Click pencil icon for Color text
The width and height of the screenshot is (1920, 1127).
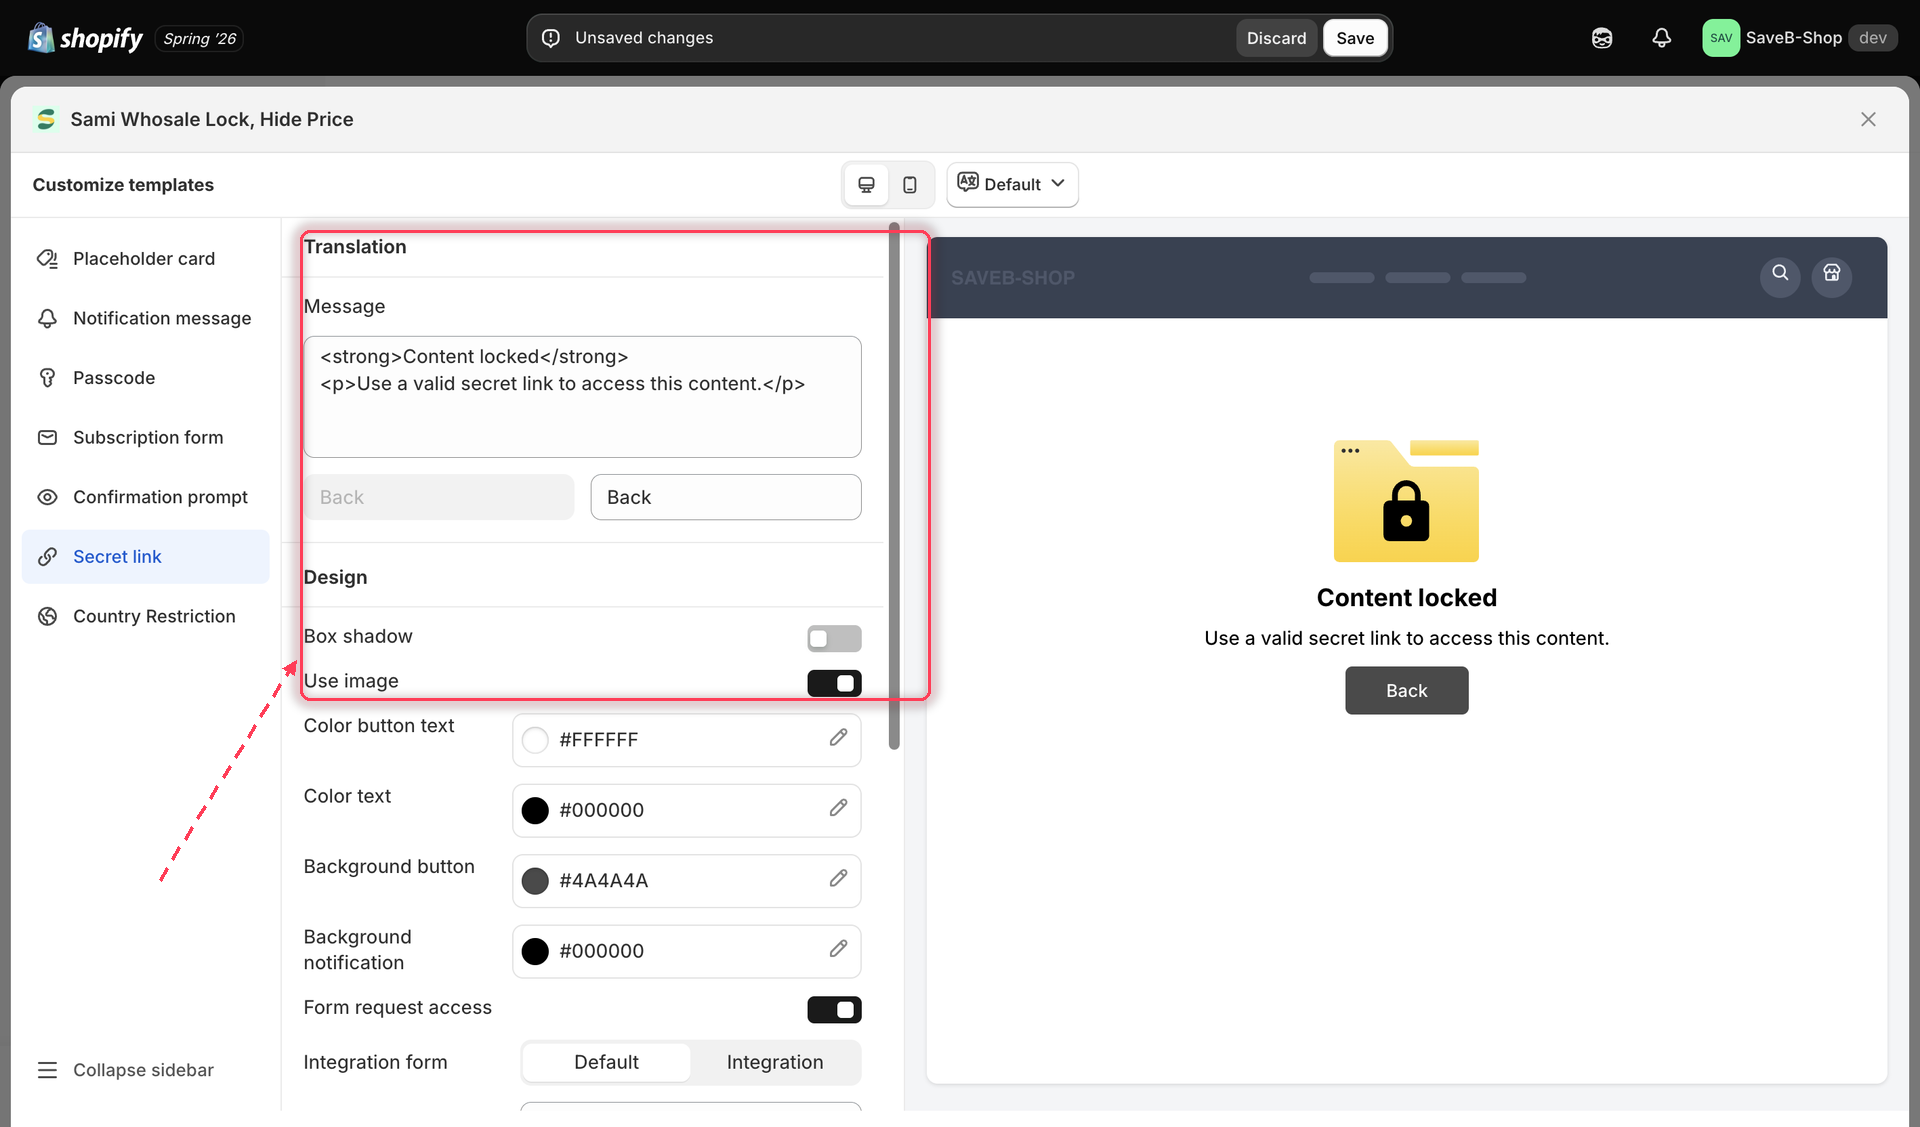838,808
